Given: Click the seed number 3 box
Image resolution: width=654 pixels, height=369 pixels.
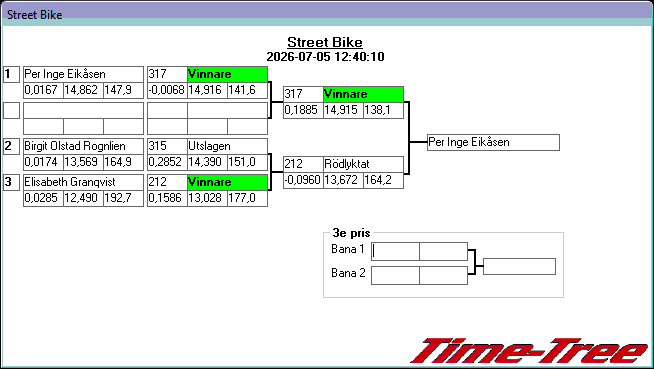Looking at the screenshot, I should point(11,182).
